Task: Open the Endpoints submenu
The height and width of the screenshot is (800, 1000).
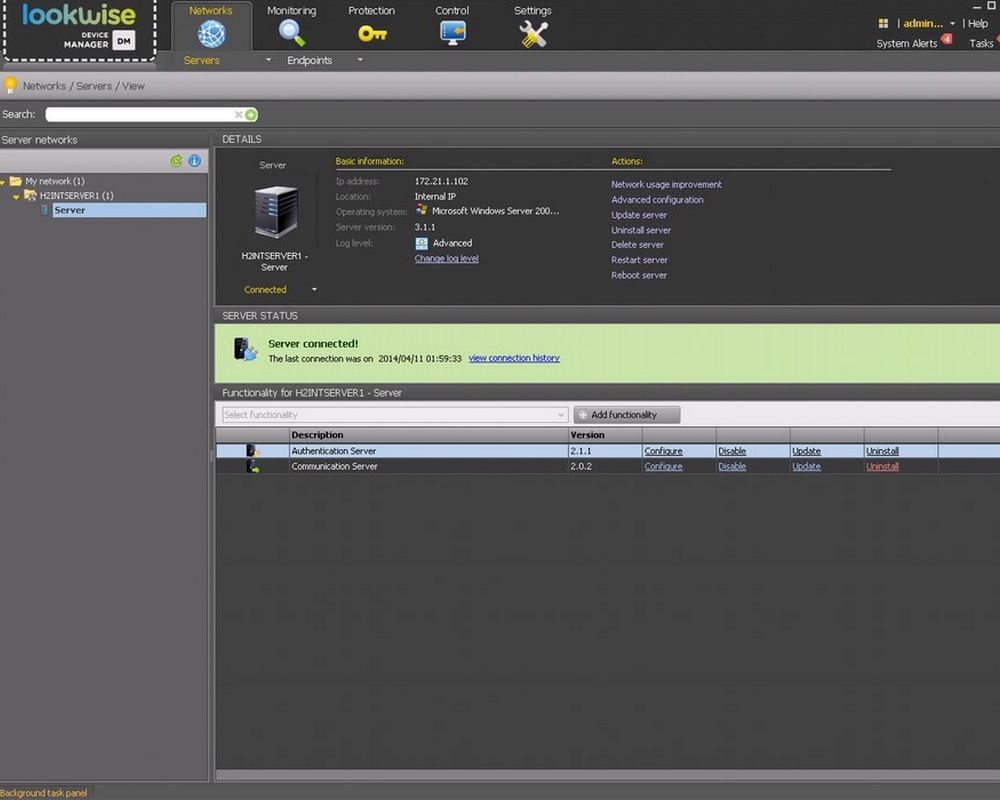Action: coord(359,60)
